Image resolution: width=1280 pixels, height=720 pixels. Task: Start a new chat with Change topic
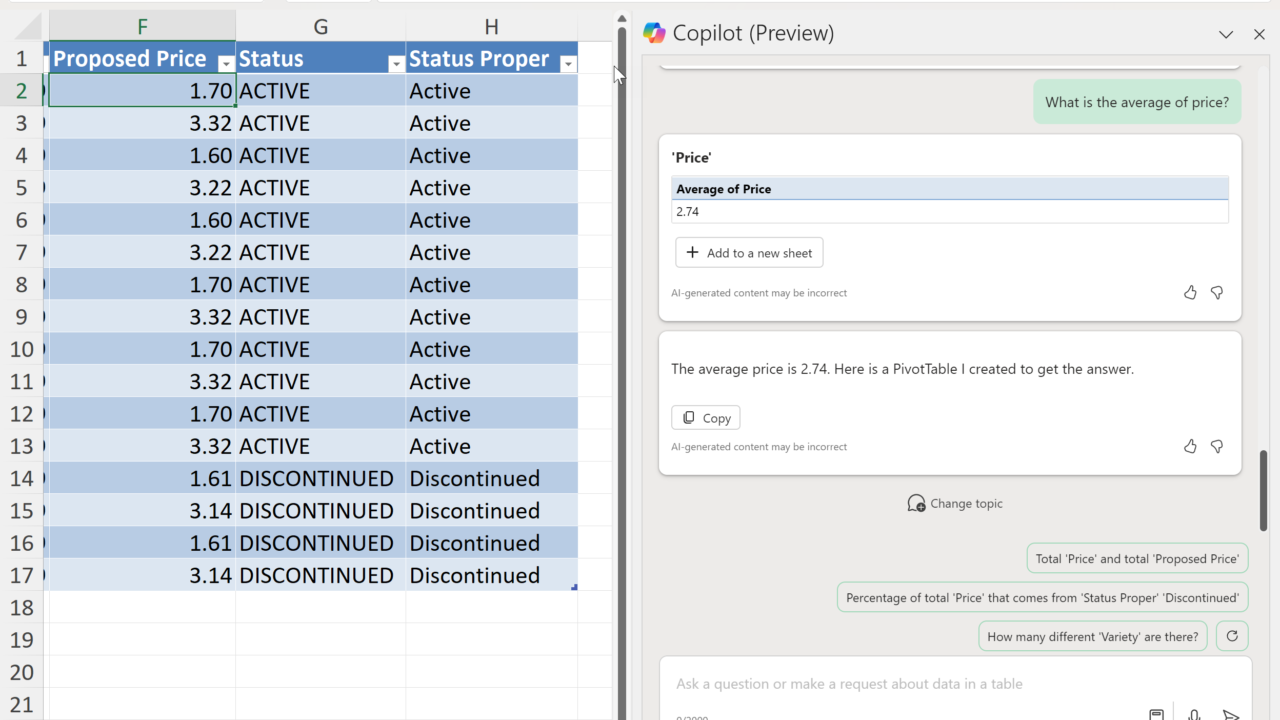point(954,503)
